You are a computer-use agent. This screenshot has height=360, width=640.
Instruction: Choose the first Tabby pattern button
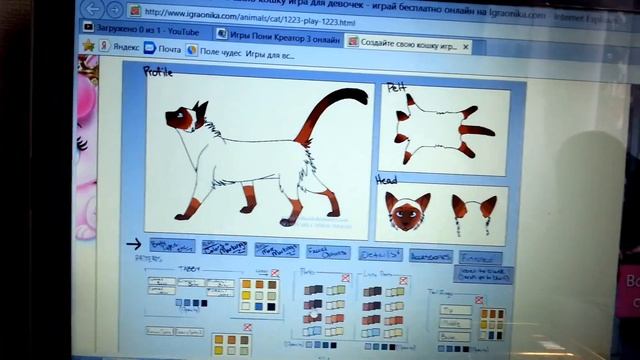162,281
